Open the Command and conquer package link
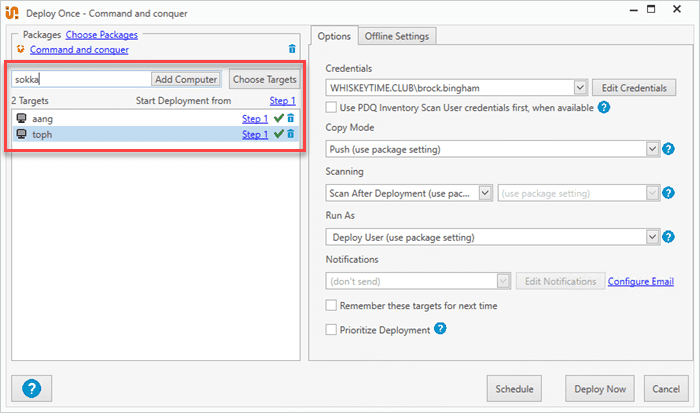 [x=79, y=50]
